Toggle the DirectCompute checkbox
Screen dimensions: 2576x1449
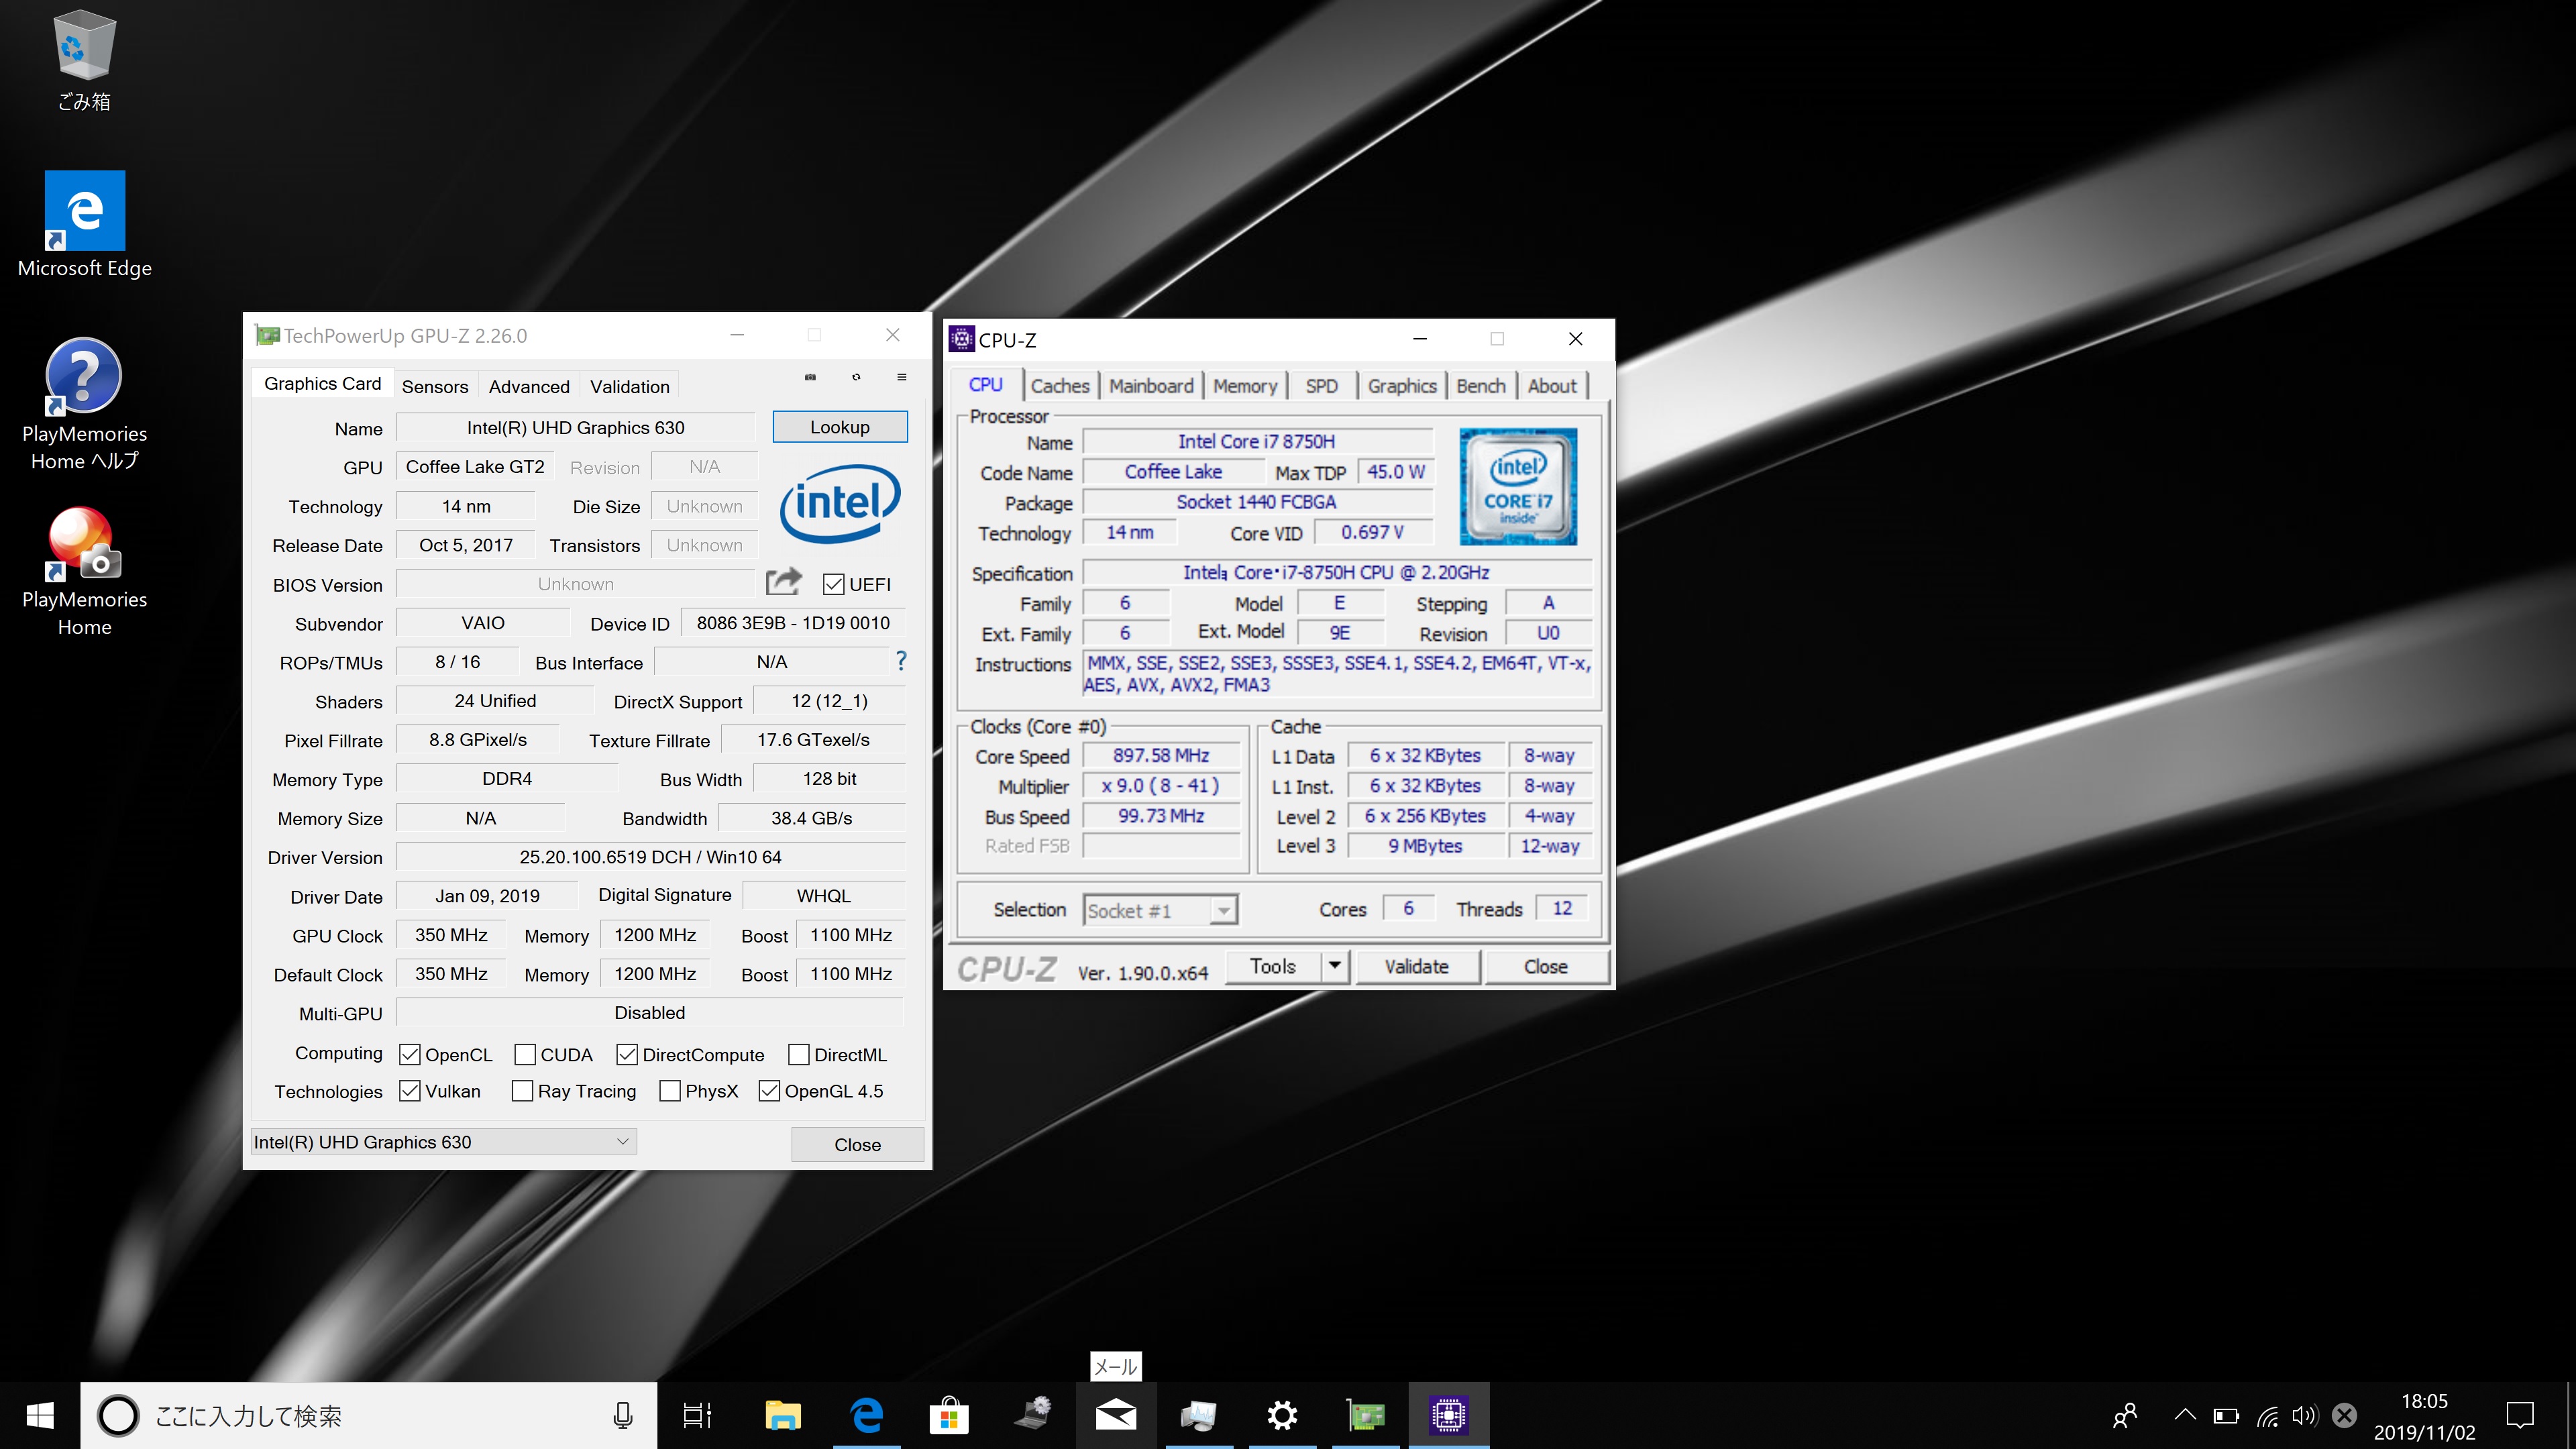point(627,1054)
